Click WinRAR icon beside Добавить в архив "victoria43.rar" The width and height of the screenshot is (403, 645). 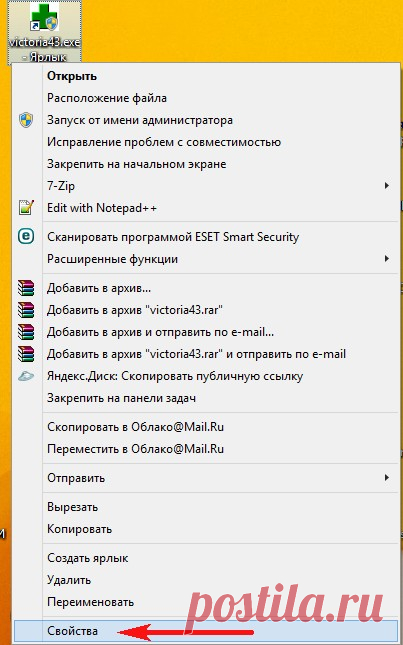(x=26, y=310)
